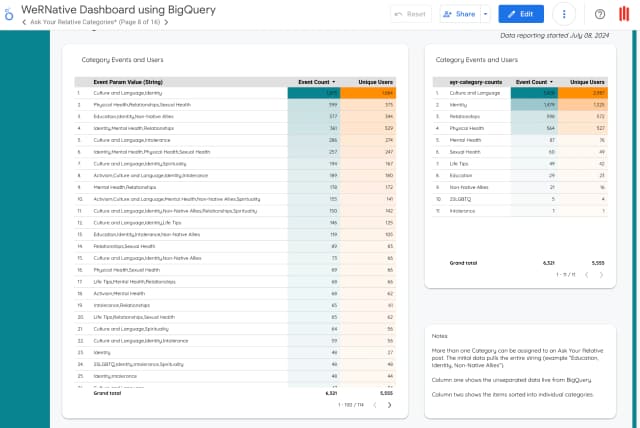Open the page selector 'Ask Your Relative Categories'
The image size is (640, 428).
click(x=95, y=22)
